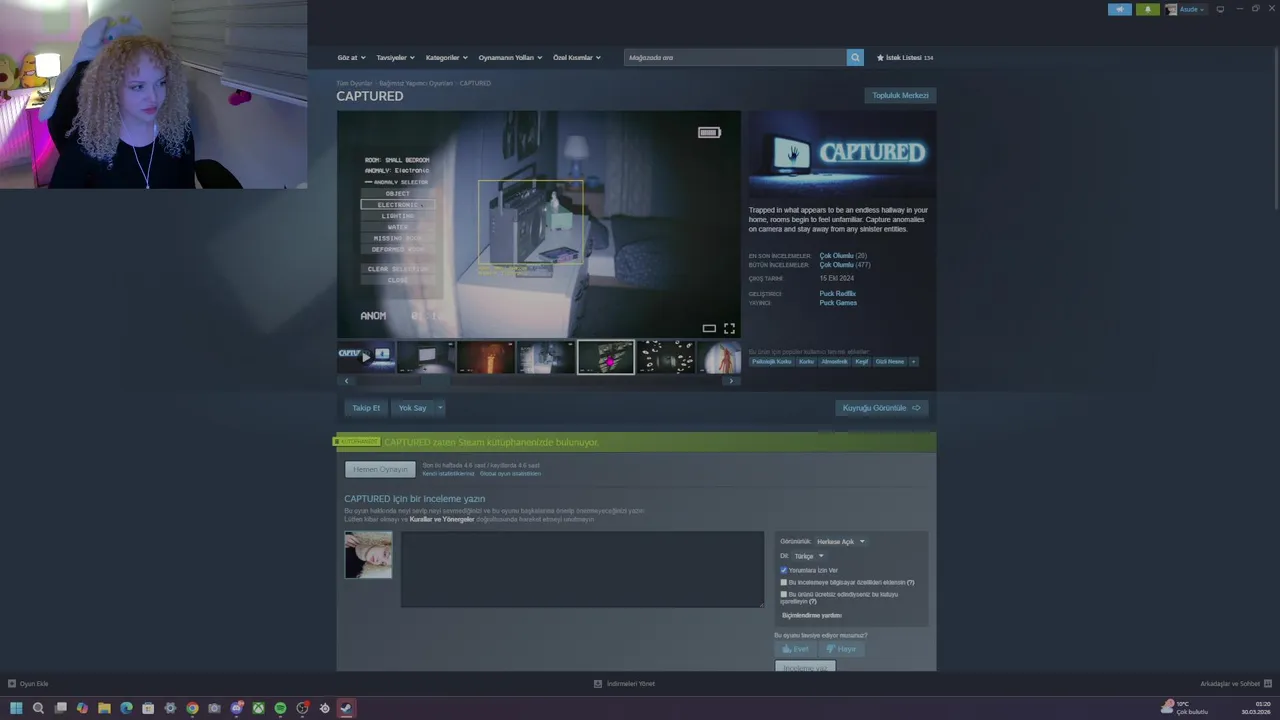The image size is (1280, 720).
Task: Choose Hayır thumbs-down button
Action: [x=841, y=649]
